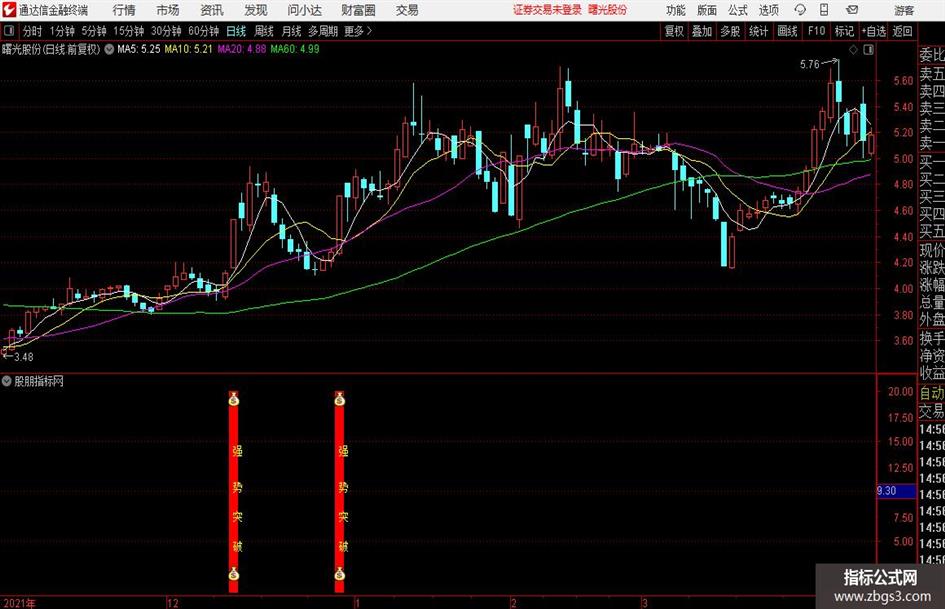Click the 证券交易未登录 login link
The height and width of the screenshot is (609, 945).
pos(547,10)
